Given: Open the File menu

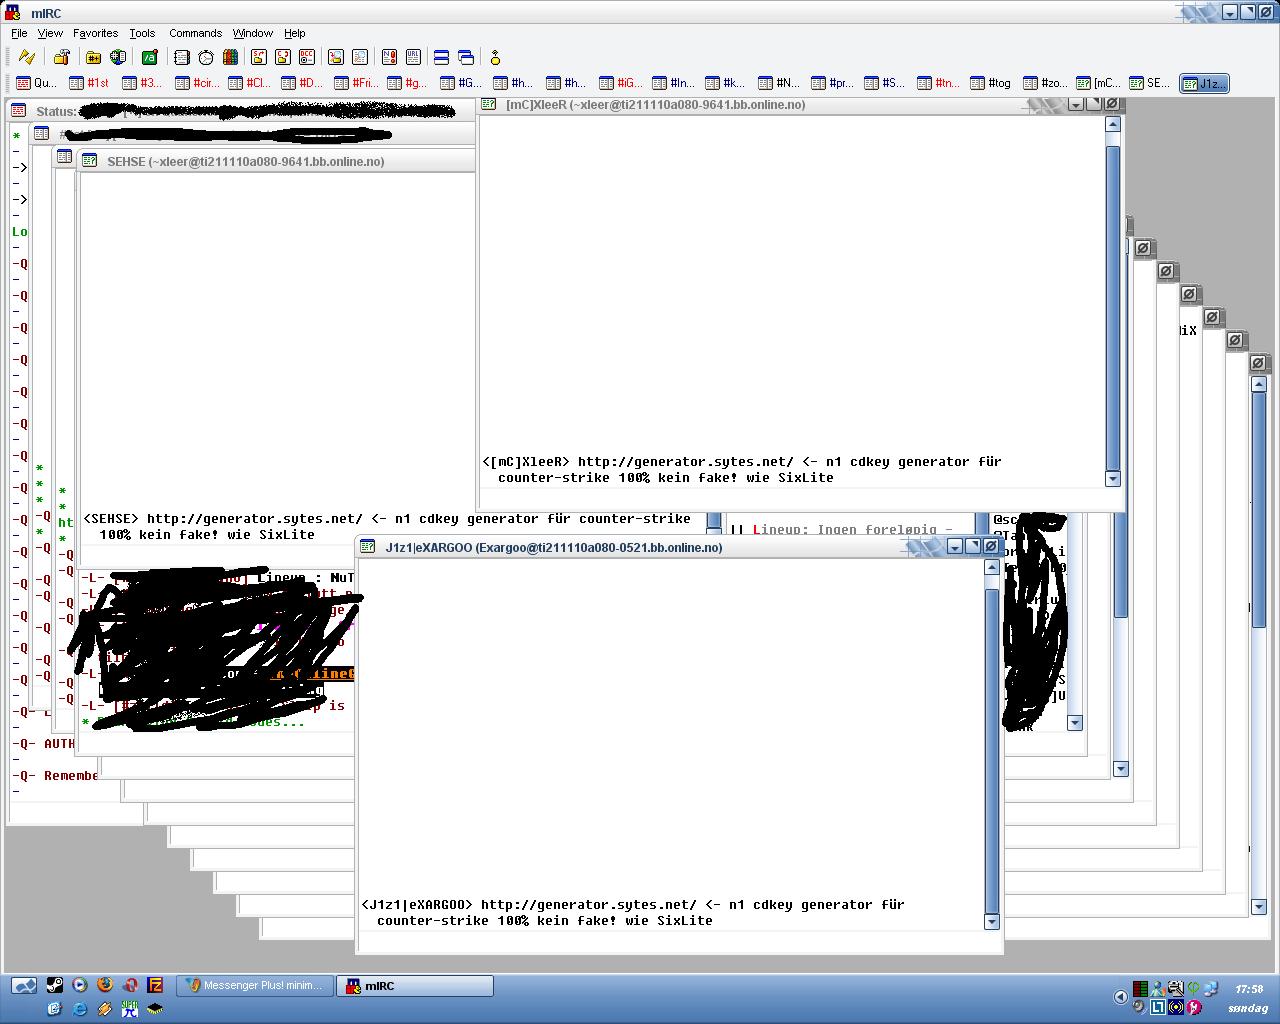Looking at the screenshot, I should tap(19, 33).
